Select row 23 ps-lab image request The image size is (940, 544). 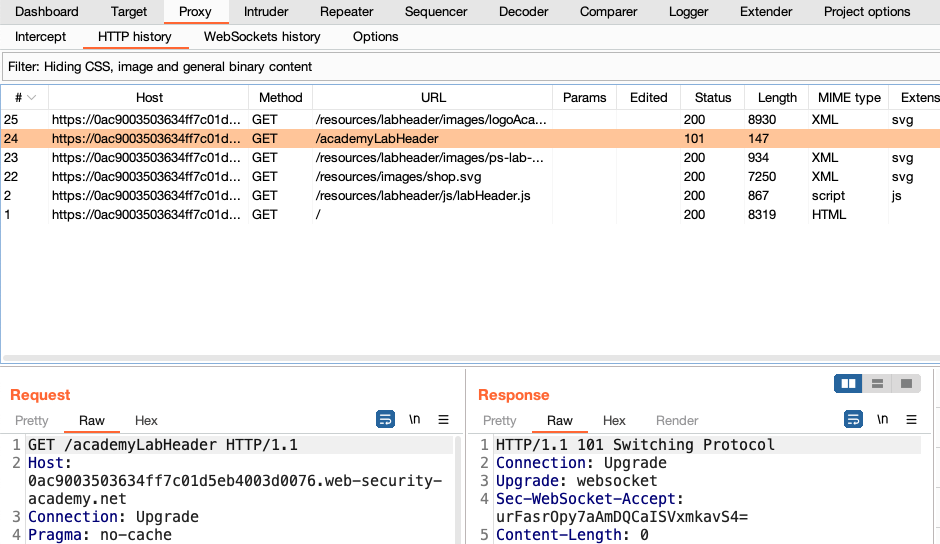click(470, 158)
